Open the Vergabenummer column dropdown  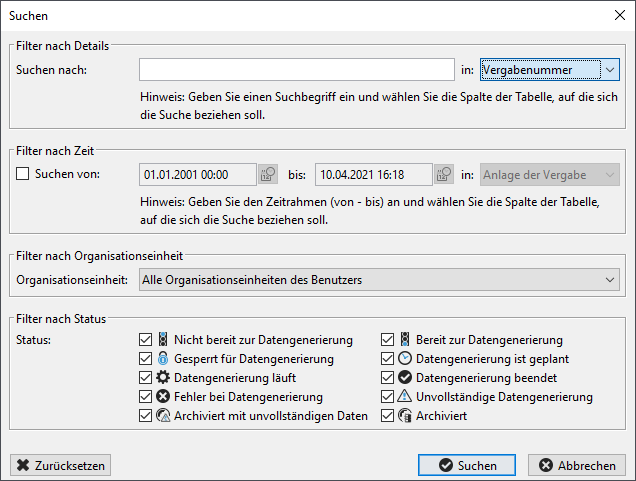tap(550, 70)
